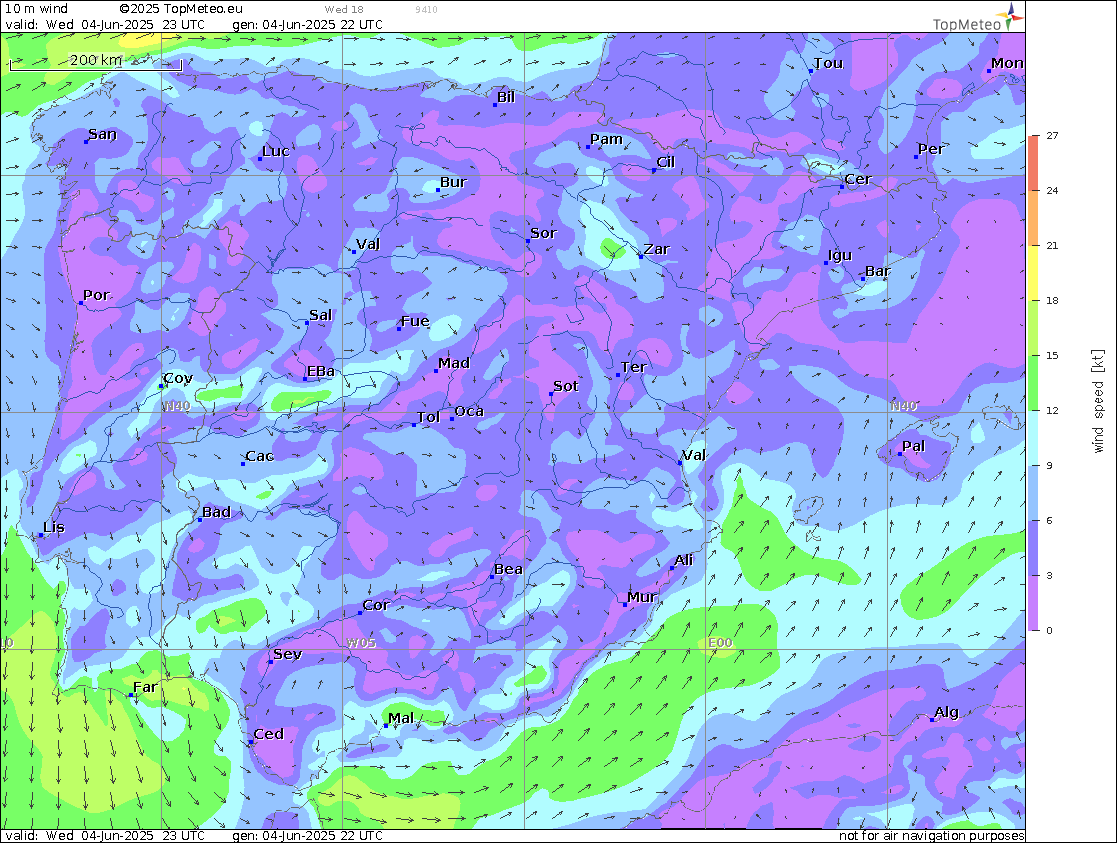
Task: Select the 'Mur' Murcia label
Action: pyautogui.click(x=642, y=596)
